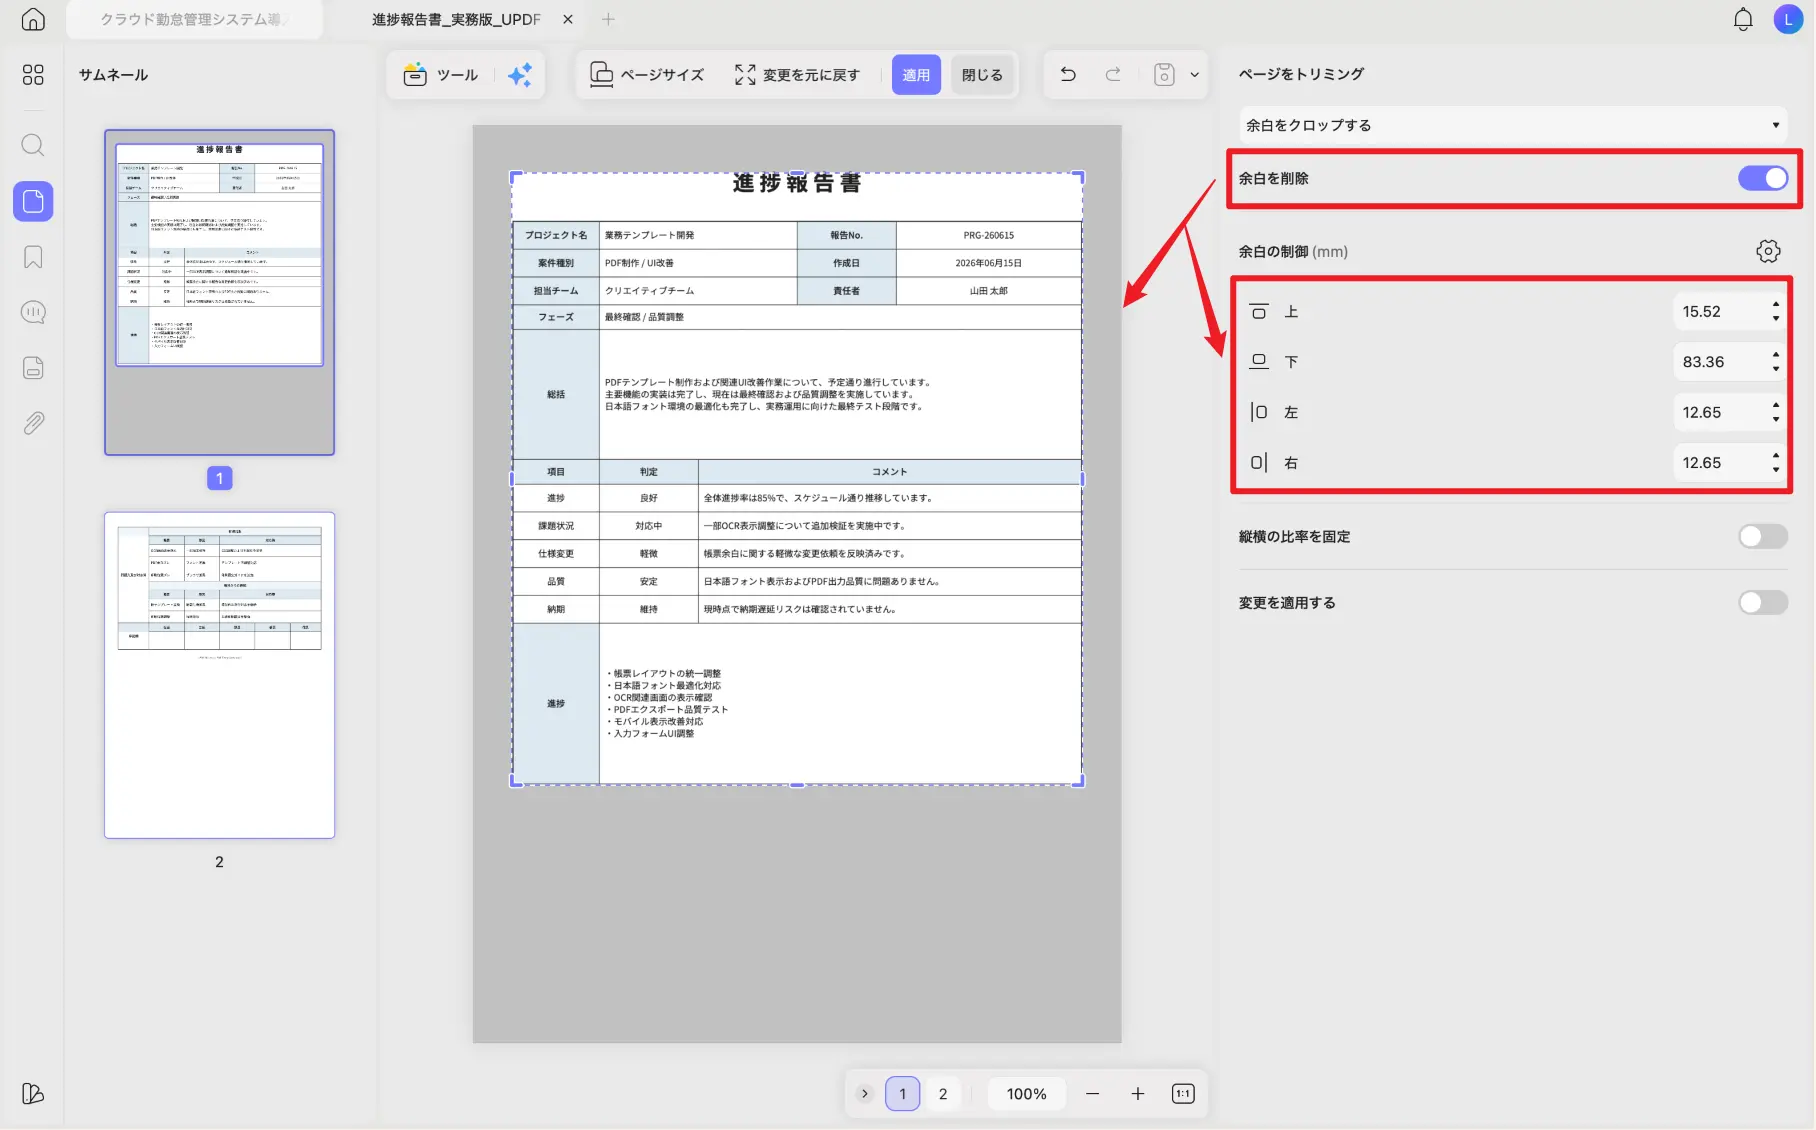Screen dimensions: 1816x1130
Task: Open the attachments paperclip icon
Action: tap(33, 423)
